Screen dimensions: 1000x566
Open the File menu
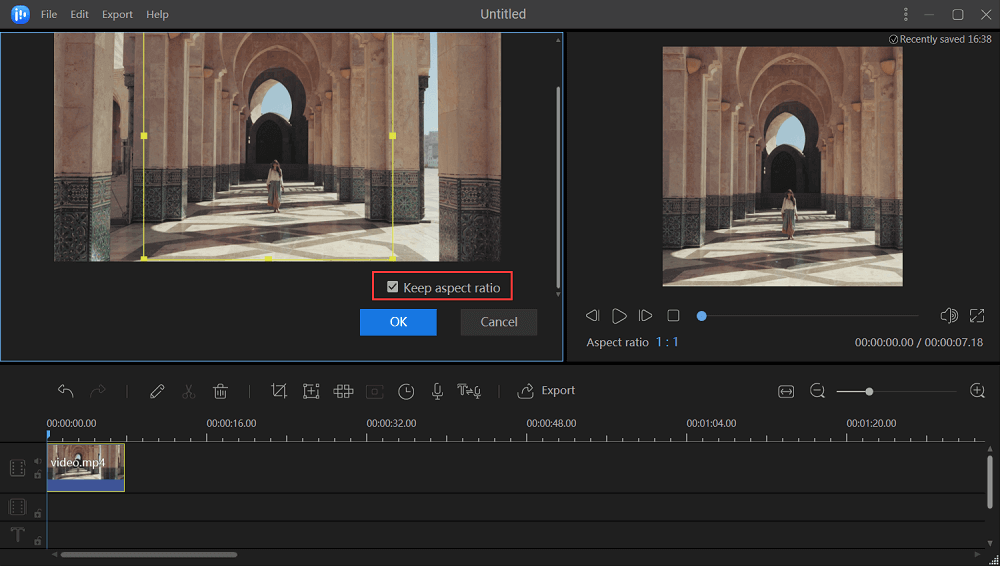click(x=49, y=15)
